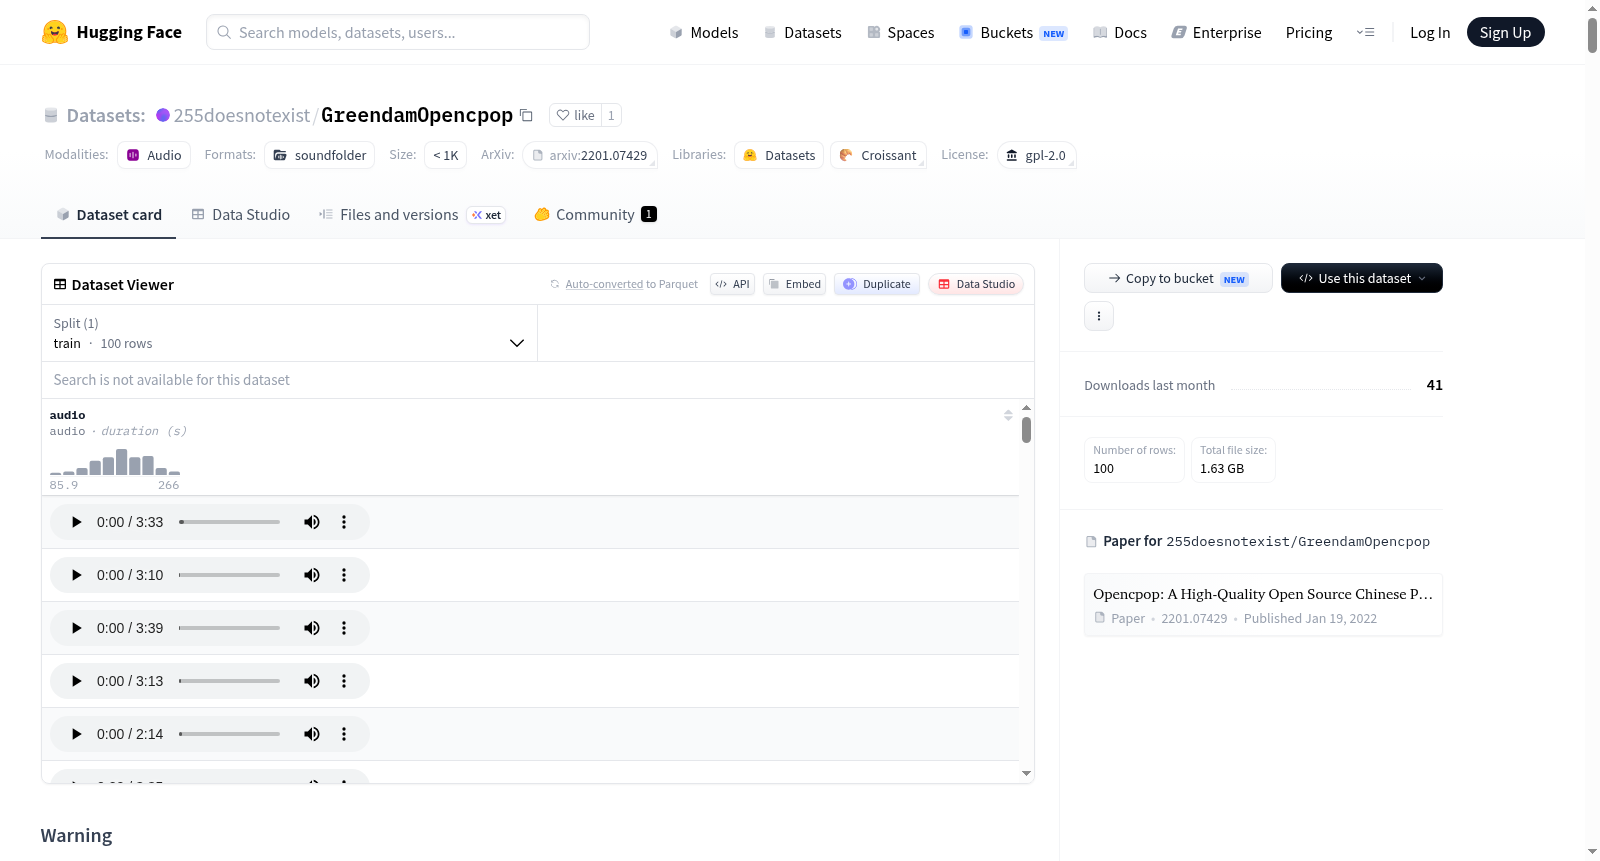Open the Files and versions tab
Screen dimensions: 1600x861
tap(412, 215)
